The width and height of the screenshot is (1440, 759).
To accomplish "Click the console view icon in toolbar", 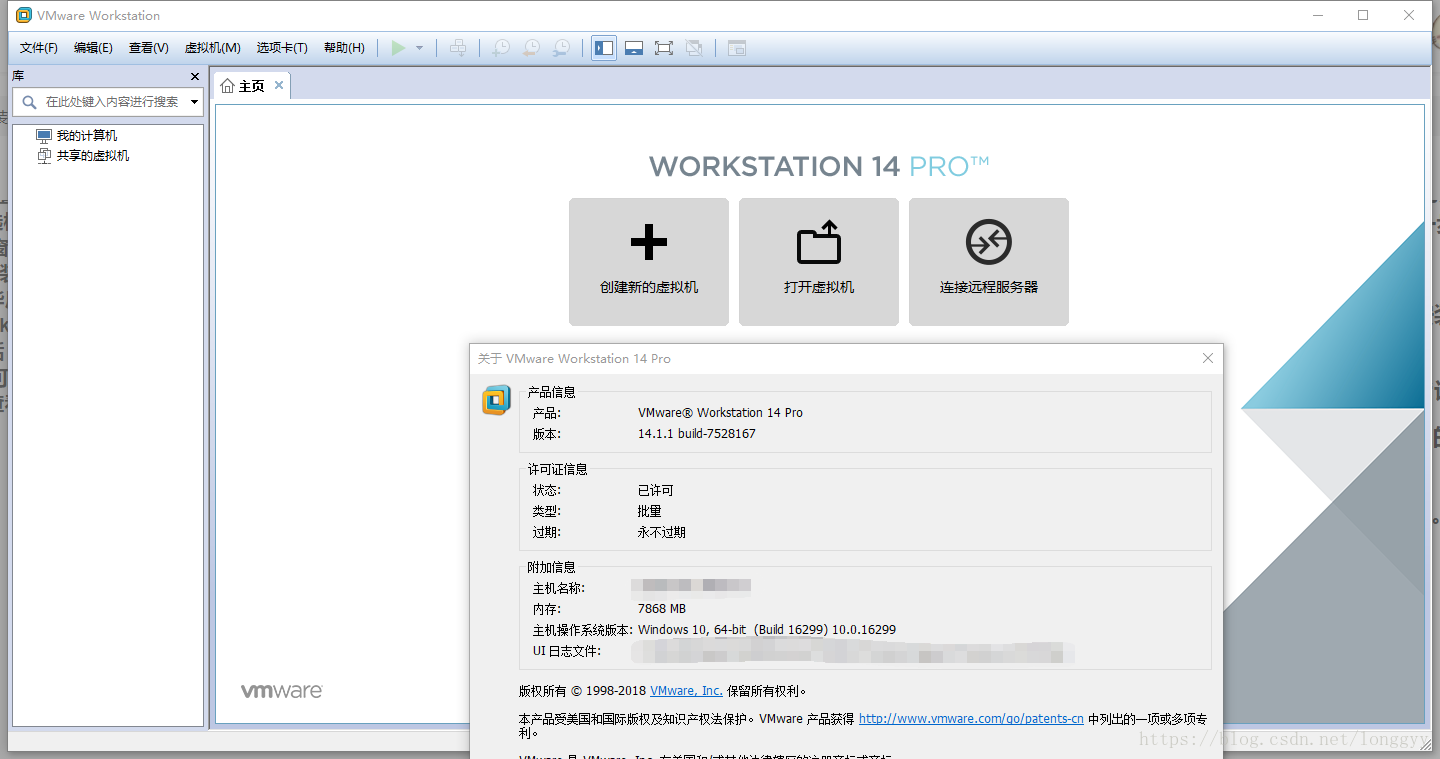I will [737, 48].
